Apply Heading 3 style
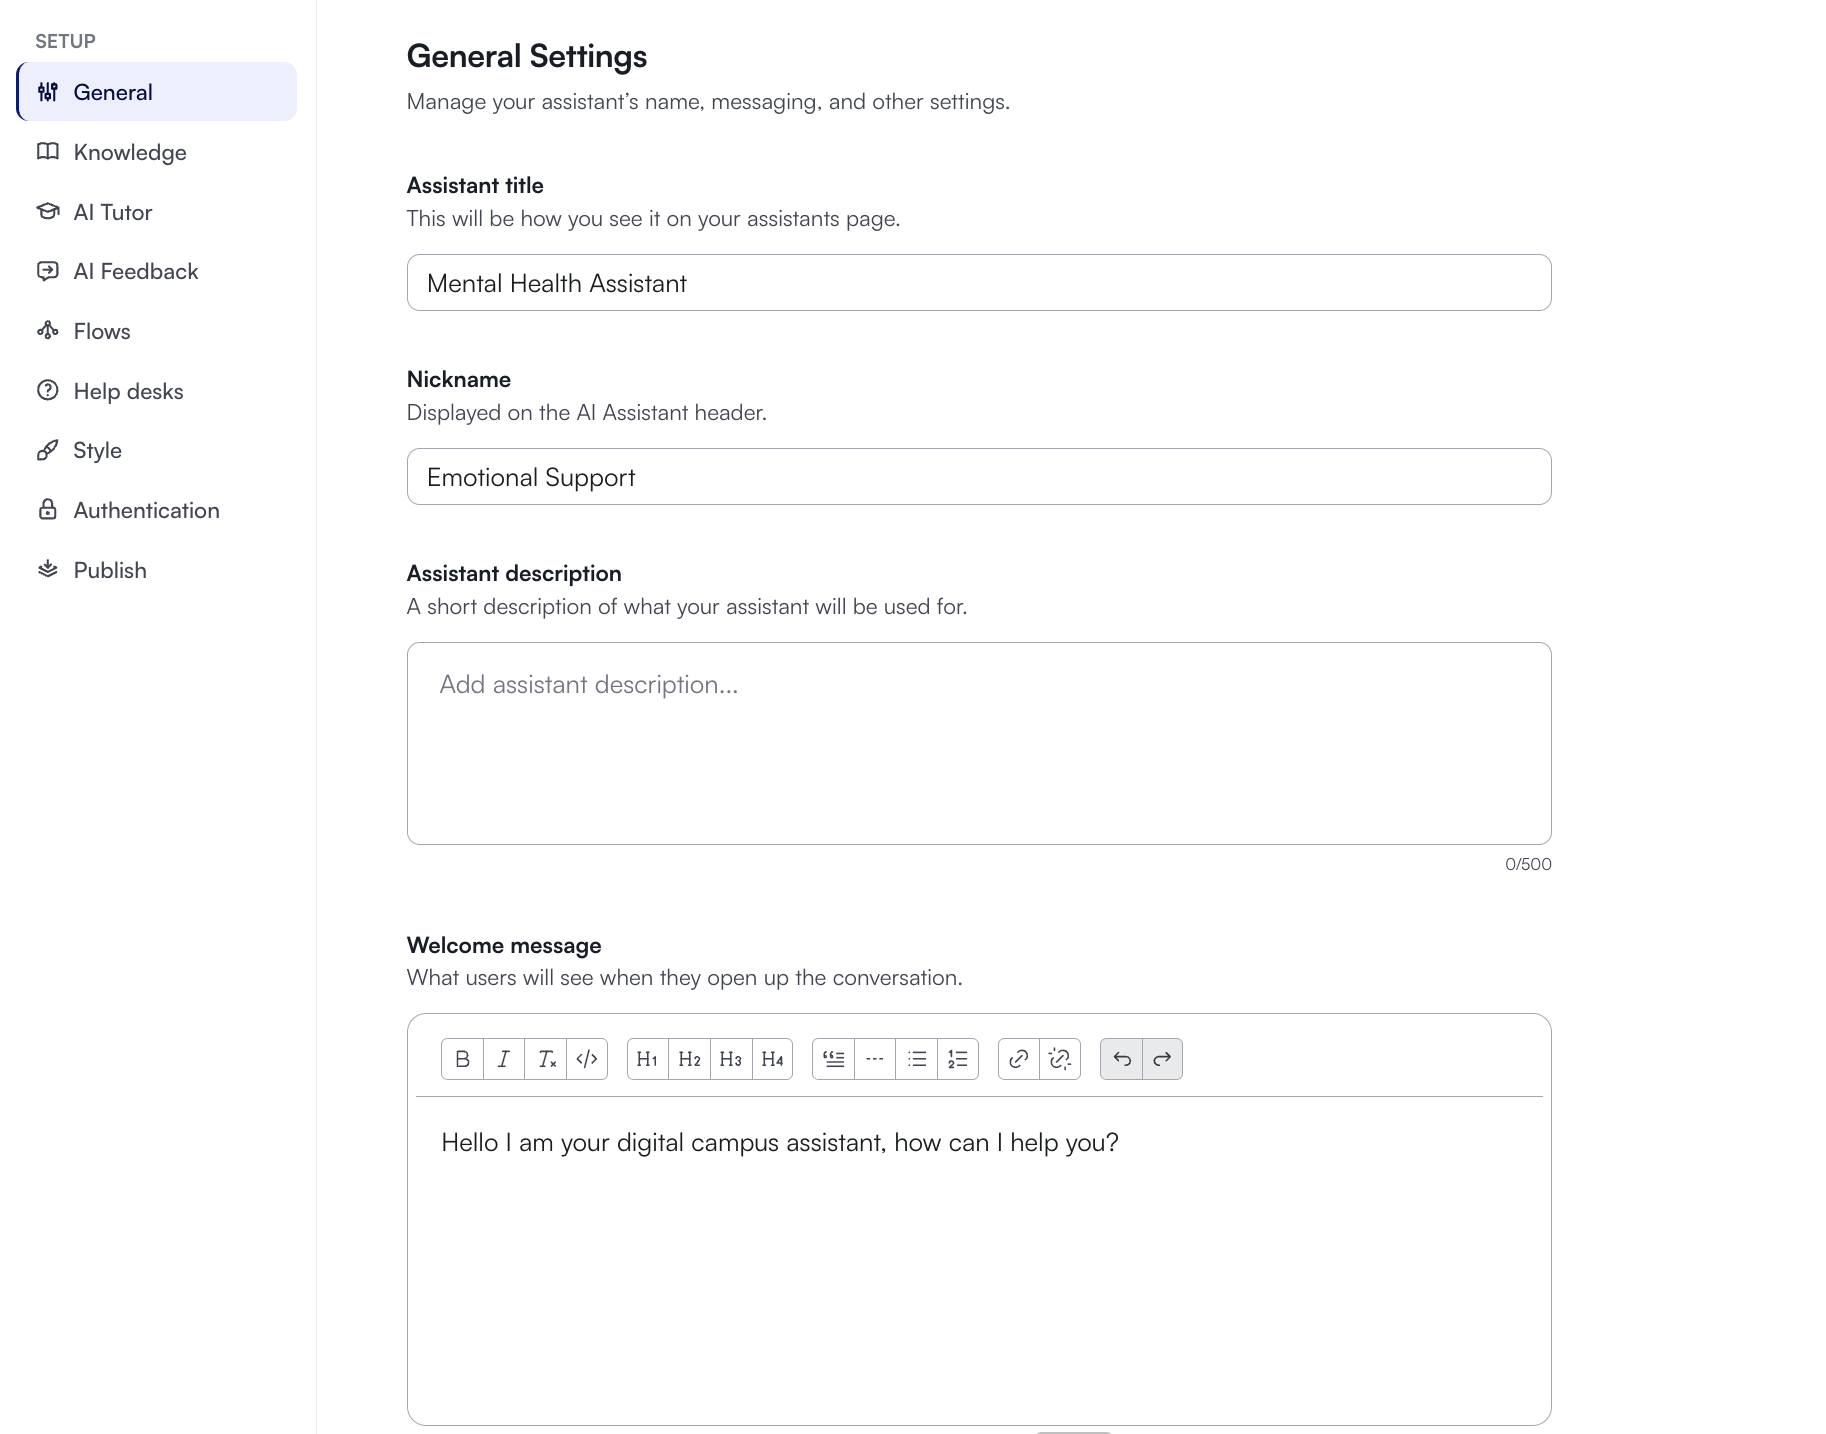This screenshot has width=1826, height=1434. tap(731, 1059)
